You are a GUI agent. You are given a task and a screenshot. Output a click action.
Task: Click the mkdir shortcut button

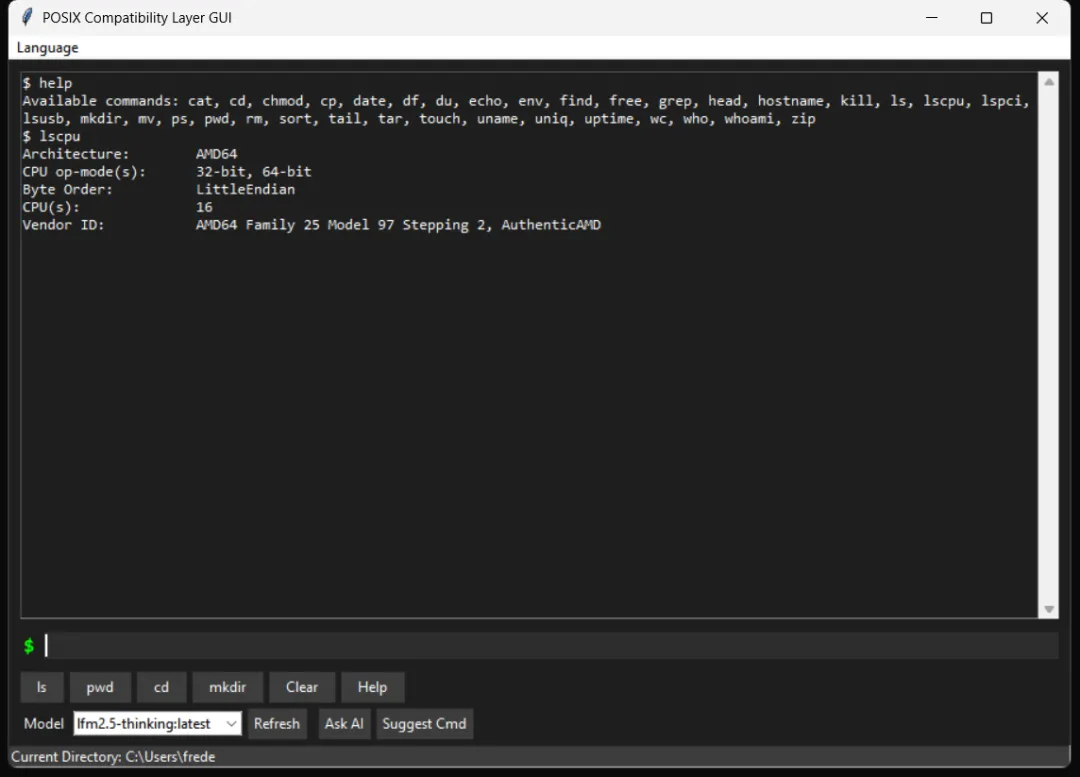click(227, 687)
